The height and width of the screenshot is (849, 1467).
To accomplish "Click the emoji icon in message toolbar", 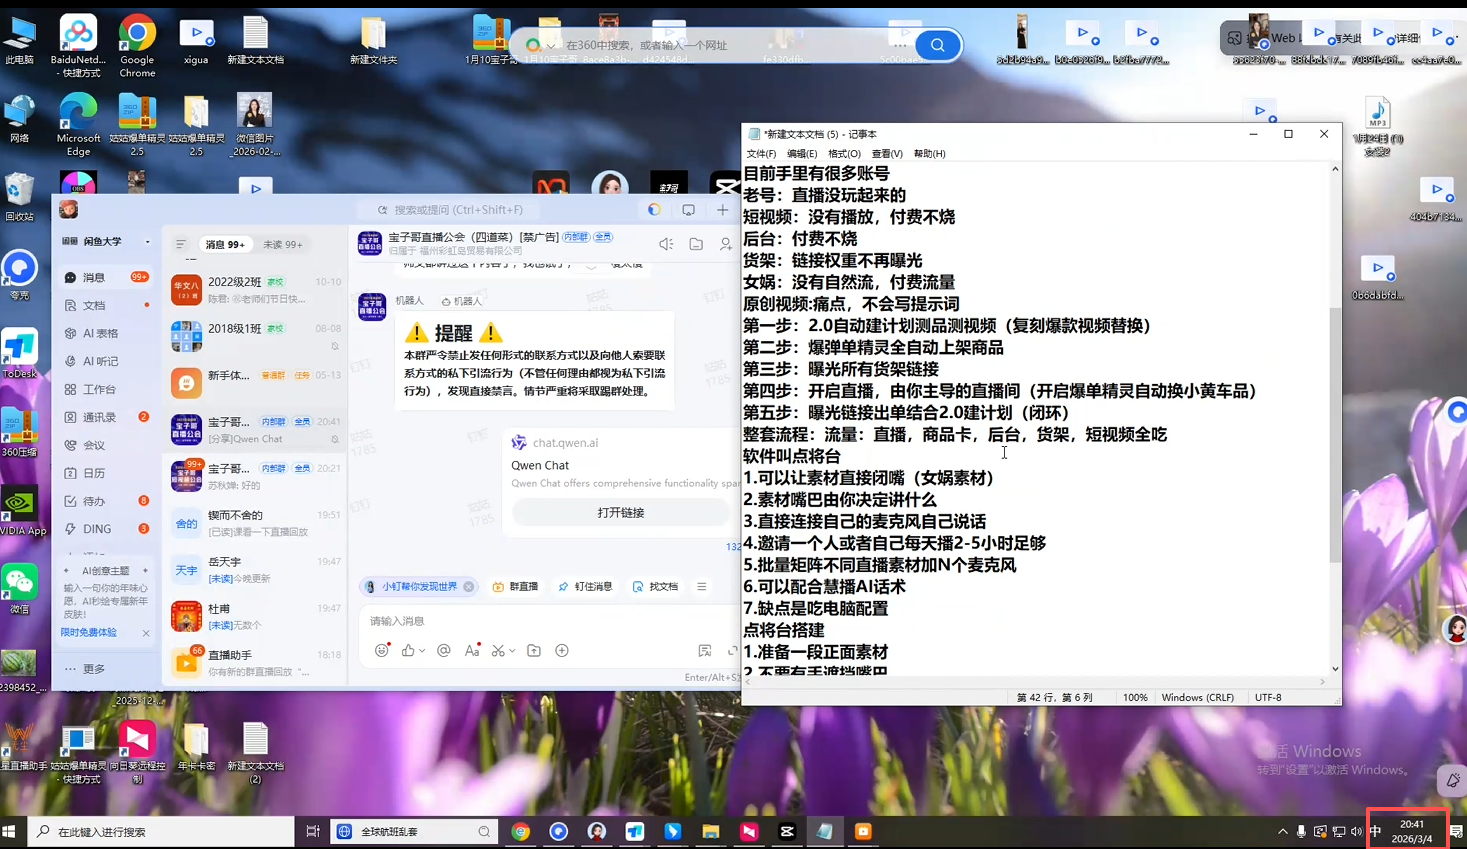I will pyautogui.click(x=381, y=651).
